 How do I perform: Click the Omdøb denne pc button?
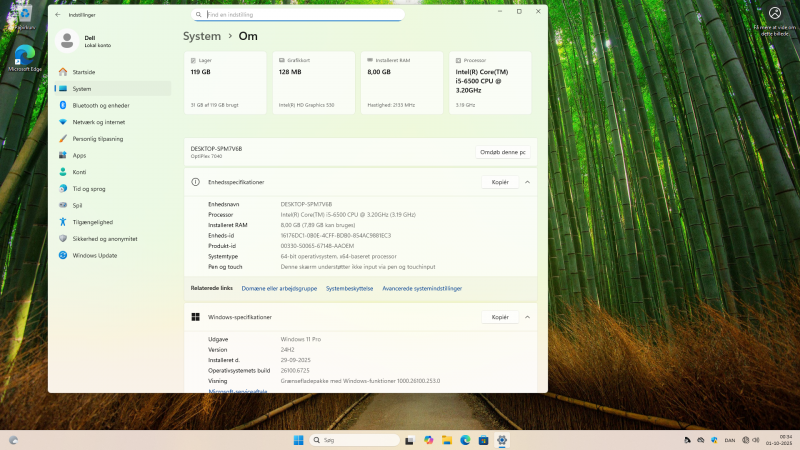tap(502, 151)
